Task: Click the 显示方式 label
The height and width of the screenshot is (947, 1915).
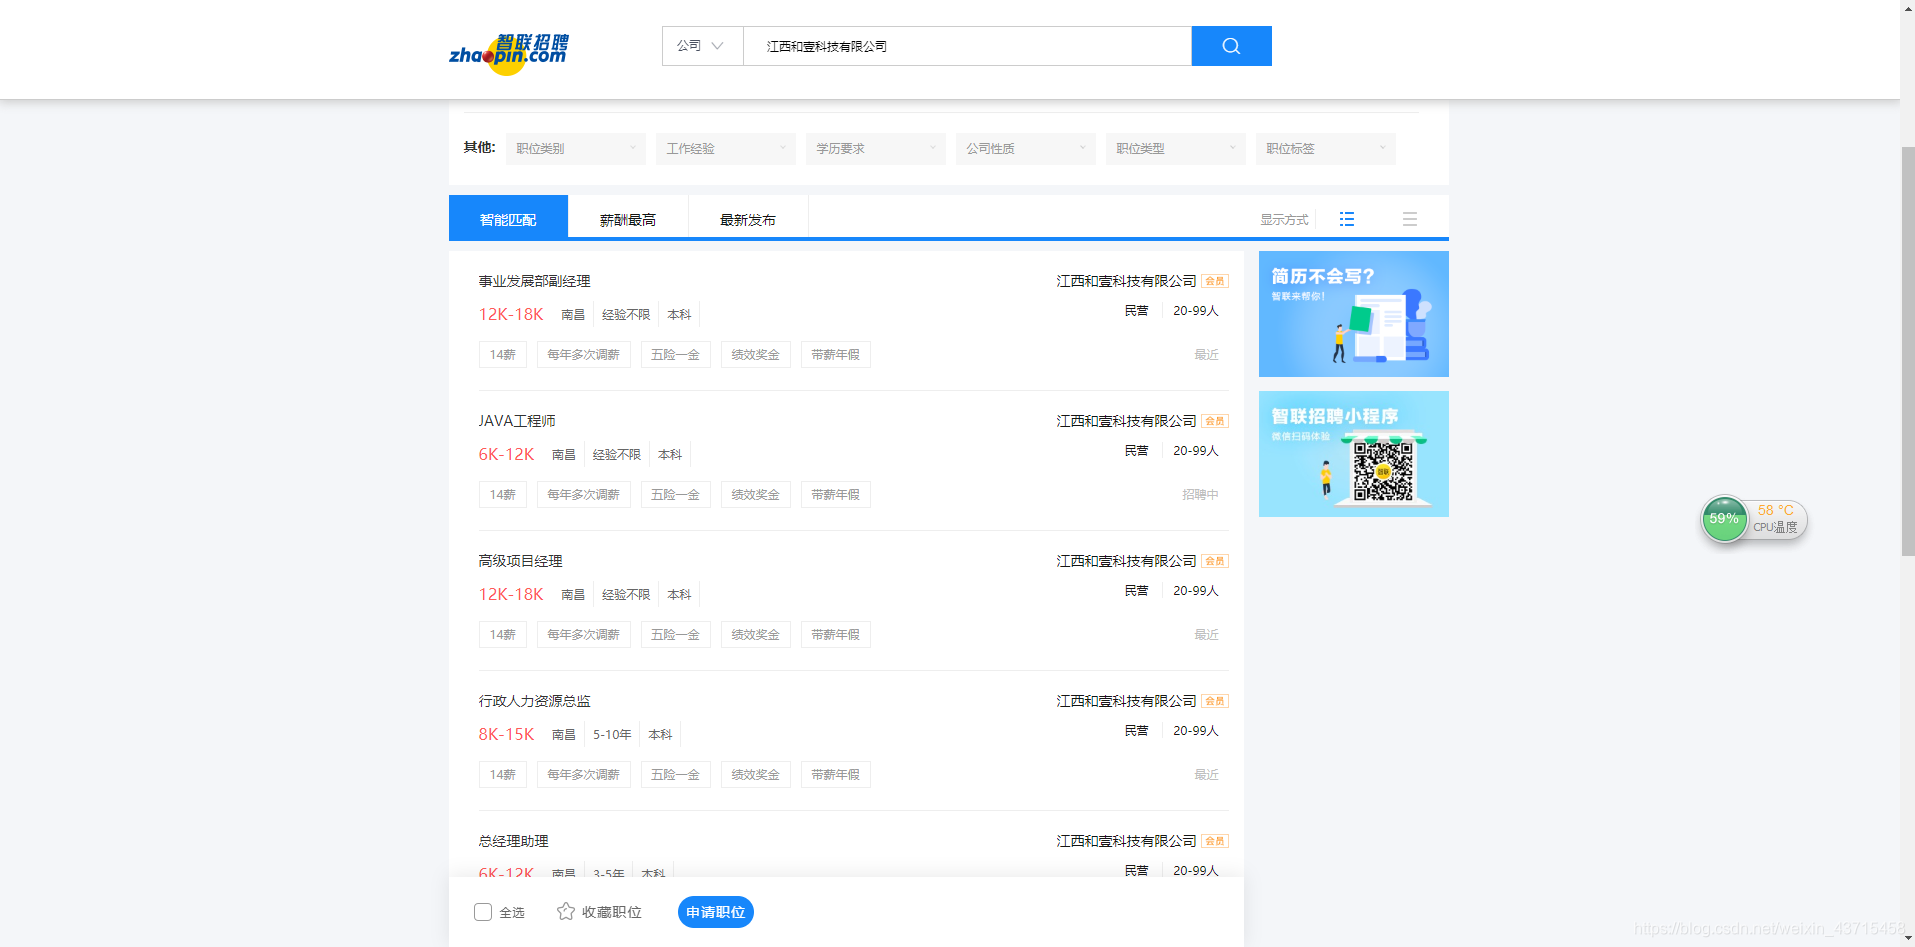Action: click(x=1284, y=219)
